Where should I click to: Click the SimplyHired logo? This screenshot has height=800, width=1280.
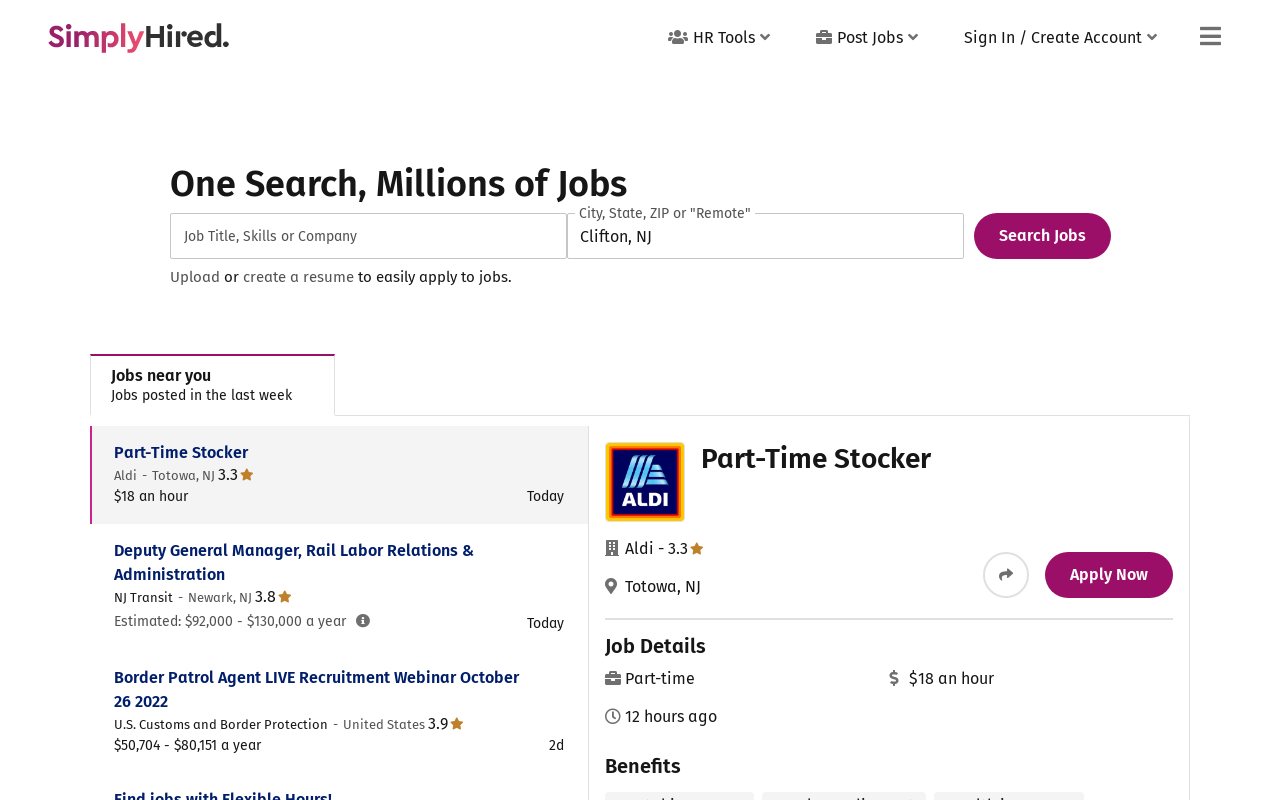point(139,37)
